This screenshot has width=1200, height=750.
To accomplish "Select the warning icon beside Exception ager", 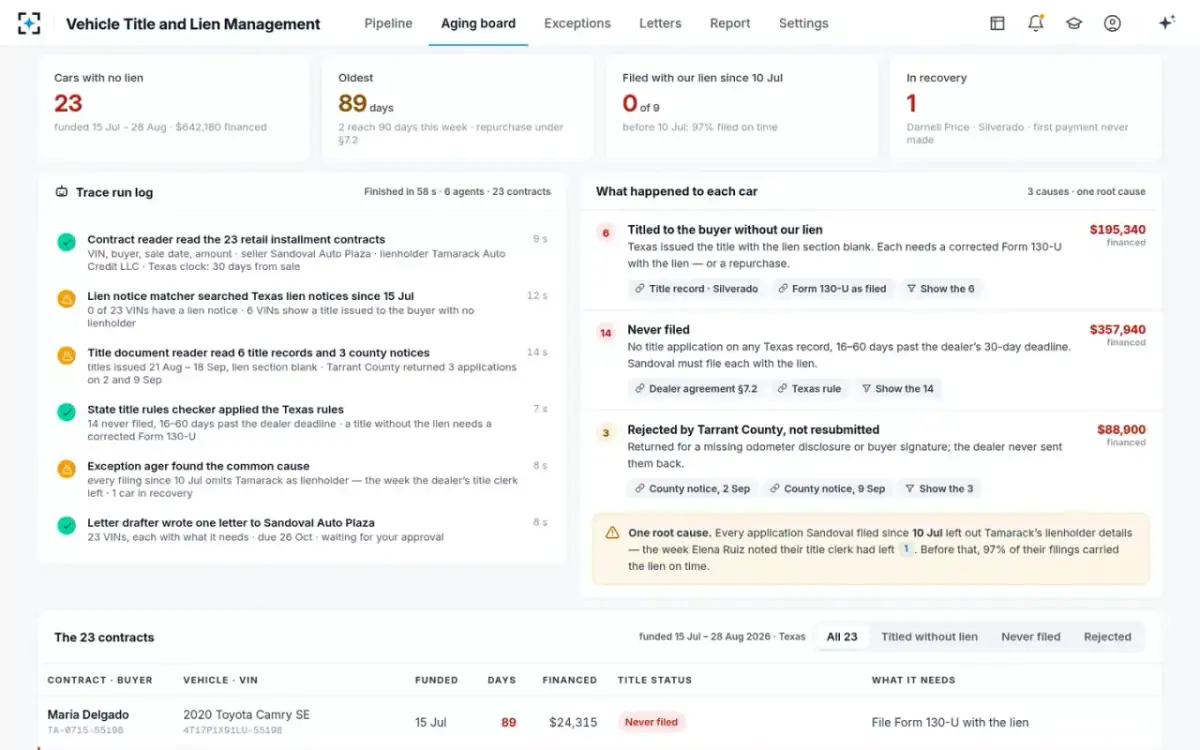I will [x=66, y=468].
